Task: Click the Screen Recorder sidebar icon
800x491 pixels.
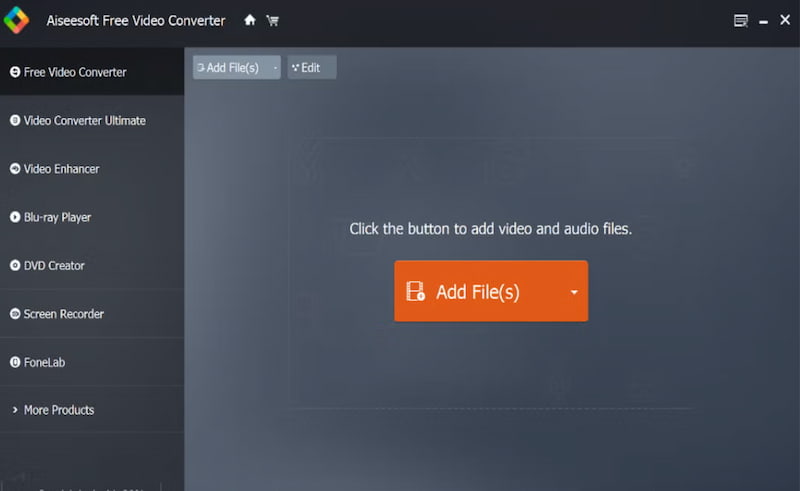Action: tap(15, 313)
